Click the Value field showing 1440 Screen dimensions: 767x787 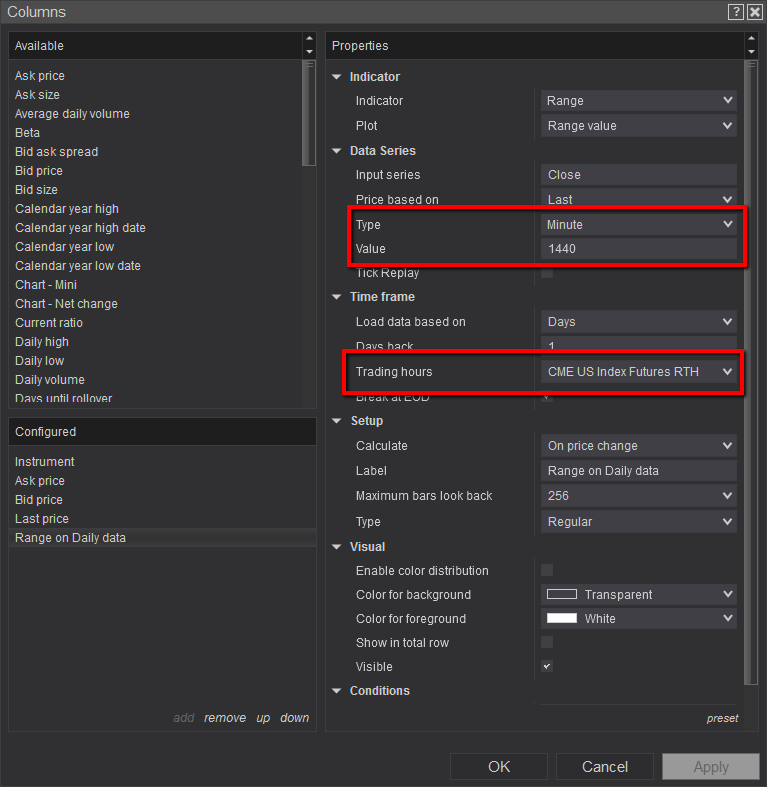(x=638, y=248)
